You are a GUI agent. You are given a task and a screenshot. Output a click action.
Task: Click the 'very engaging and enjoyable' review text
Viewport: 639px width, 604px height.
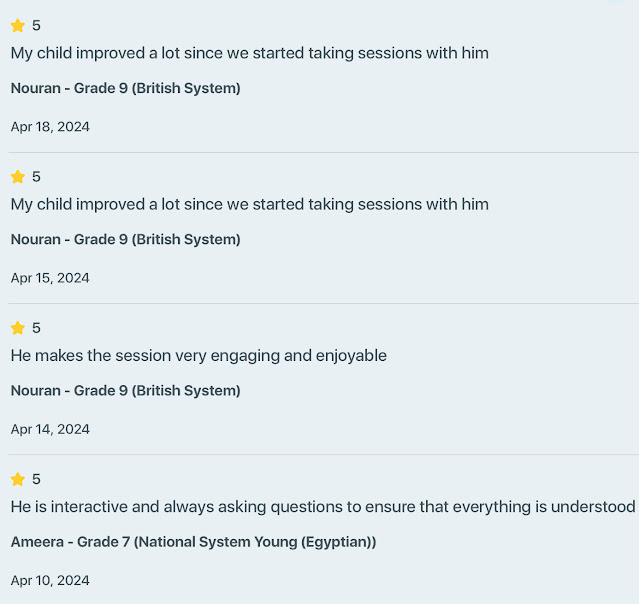198,355
